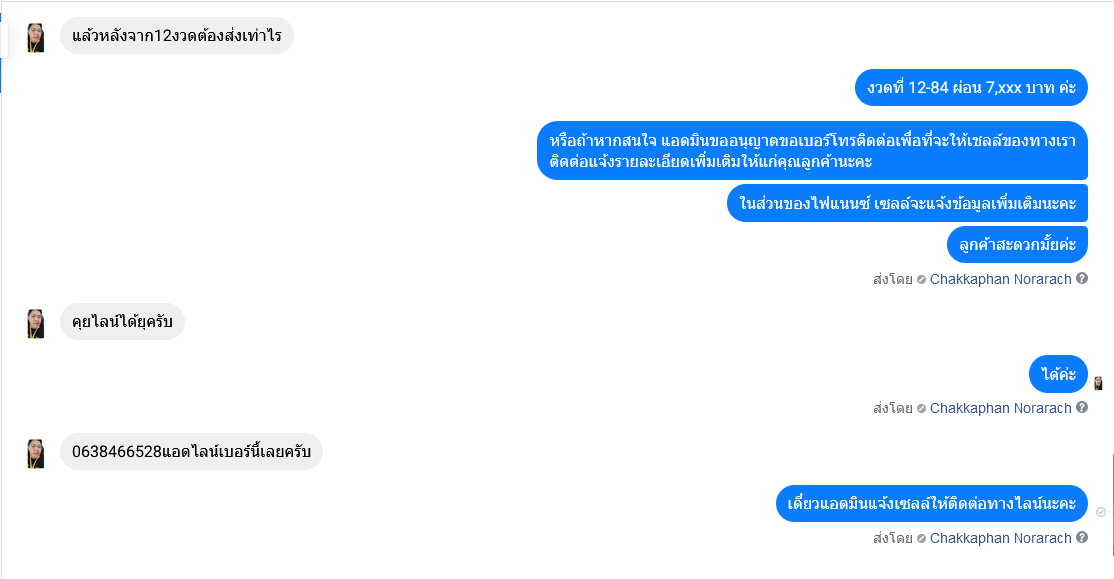Click the sender avatar beside the 12งวด message

pyautogui.click(x=36, y=38)
